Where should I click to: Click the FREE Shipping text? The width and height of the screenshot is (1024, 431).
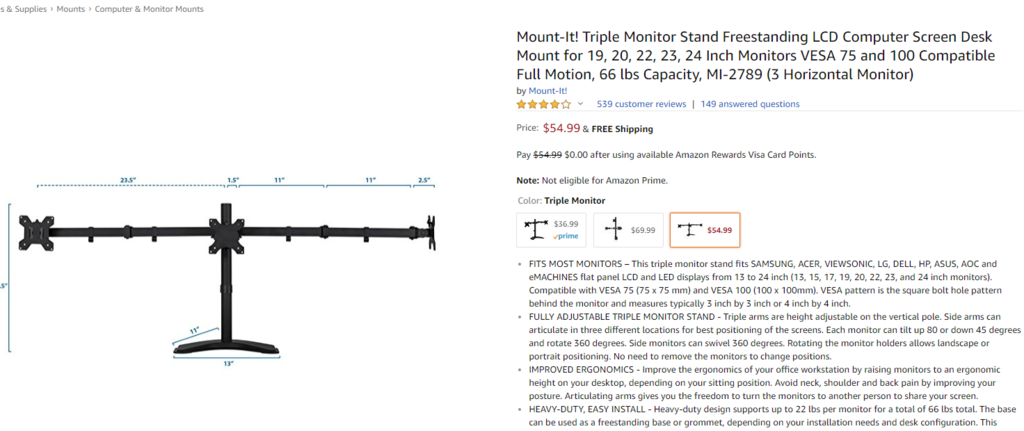(622, 129)
